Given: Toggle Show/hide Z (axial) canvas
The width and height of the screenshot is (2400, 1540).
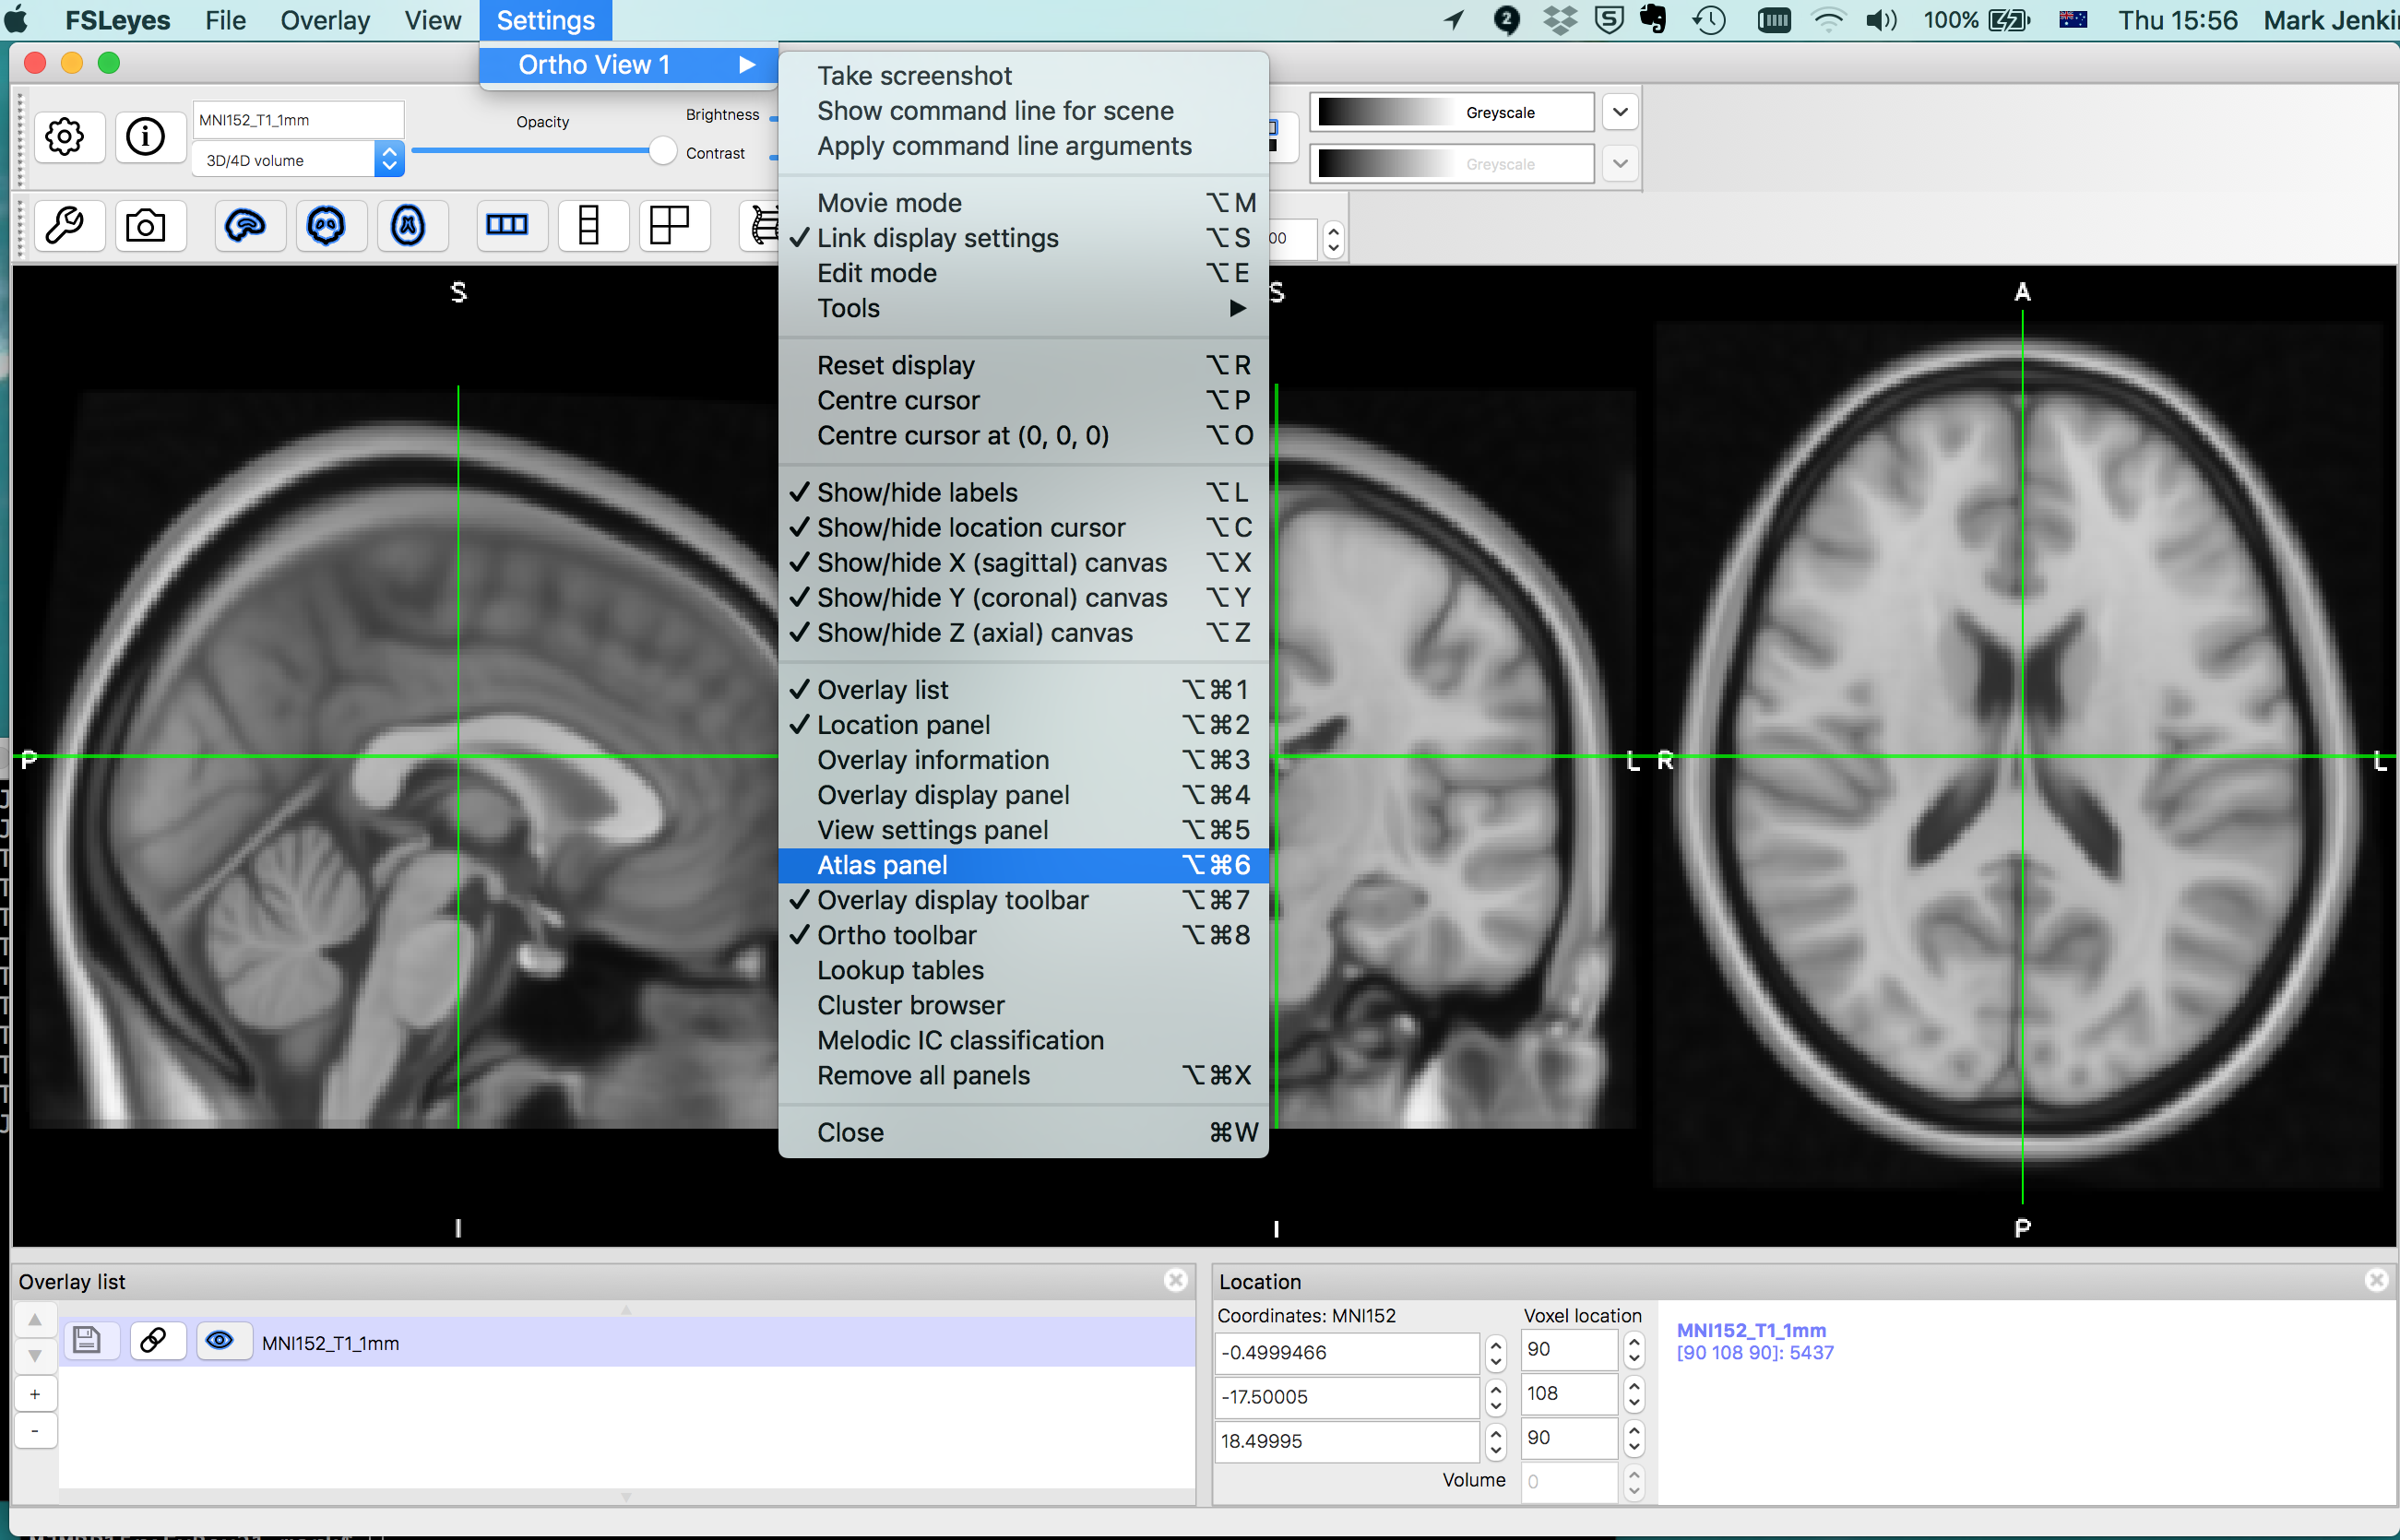Looking at the screenshot, I should 1023,632.
